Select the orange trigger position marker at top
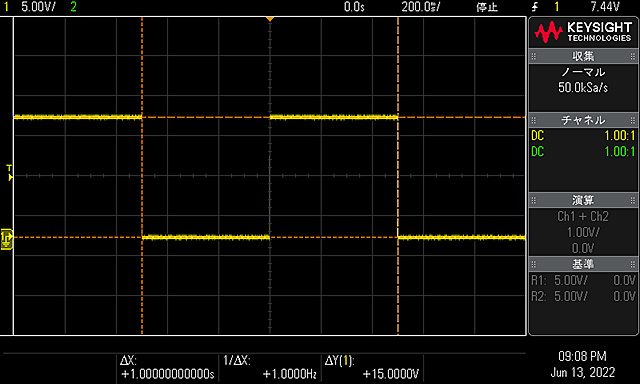Viewport: 640px width, 384px height. click(269, 19)
